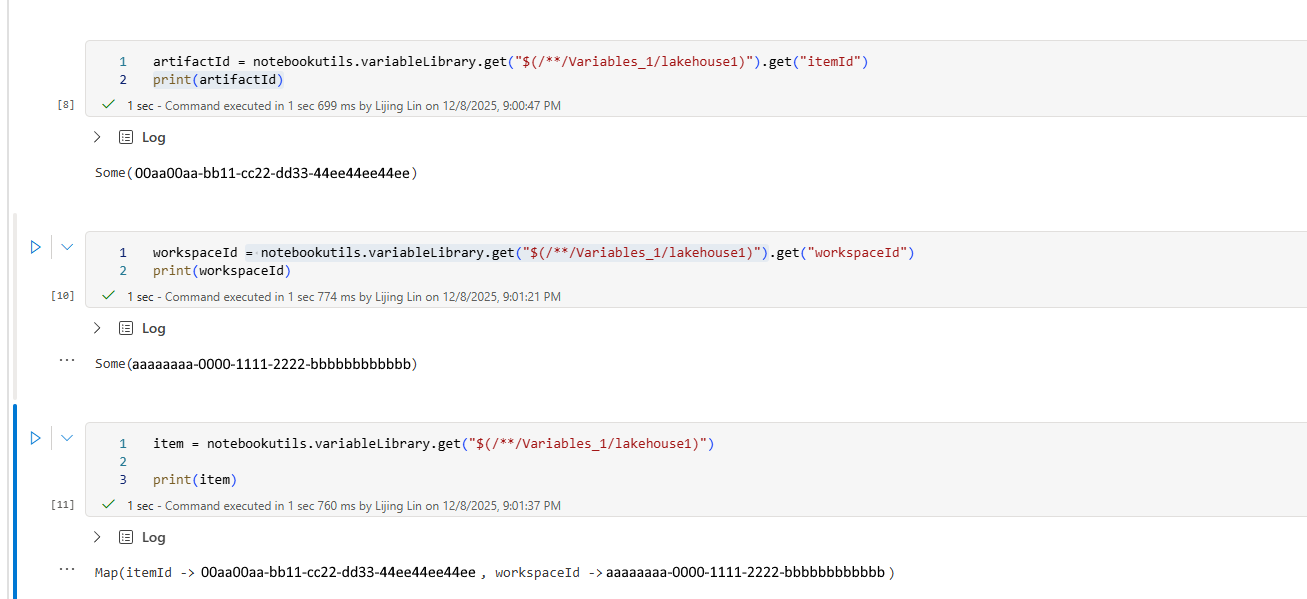Image resolution: width=1307 pixels, height=599 pixels.
Task: Open output ellipsis menu beside Map(itemId...) result
Action: pos(67,568)
